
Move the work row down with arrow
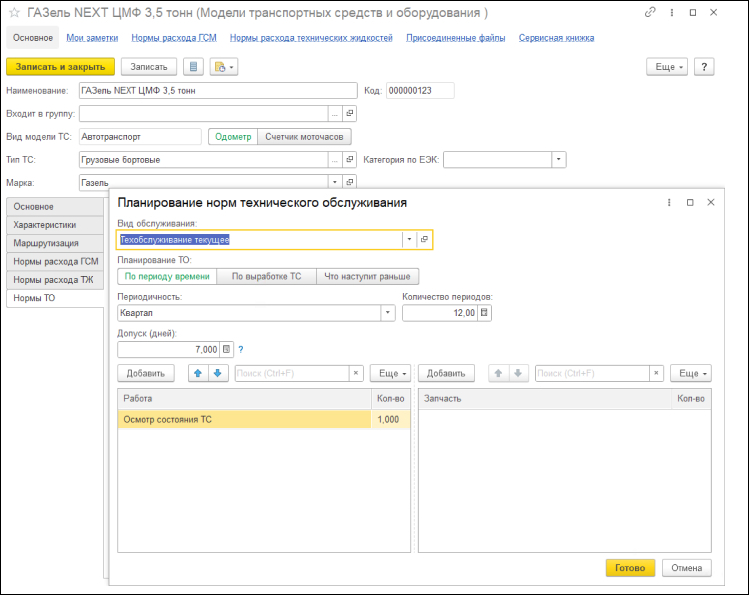click(x=217, y=373)
